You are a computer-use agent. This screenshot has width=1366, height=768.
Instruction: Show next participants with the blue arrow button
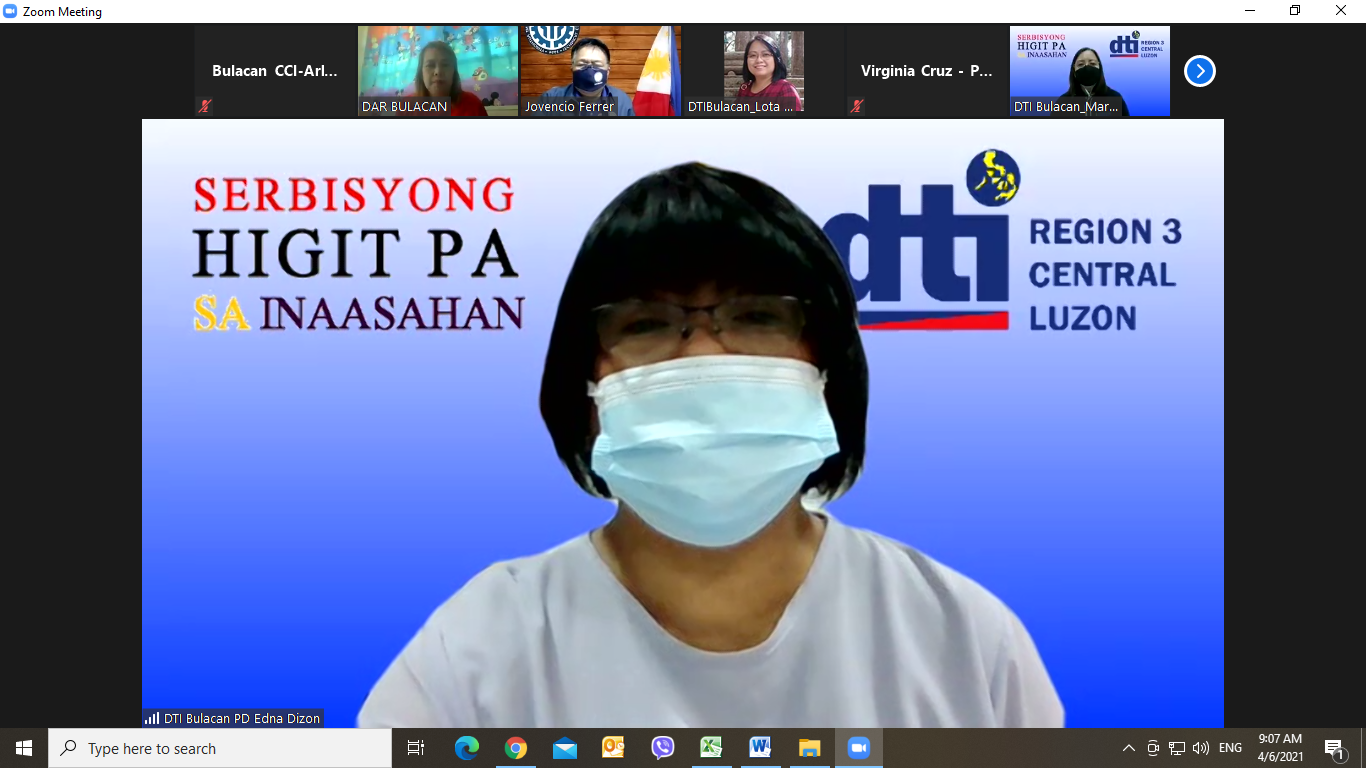point(1199,71)
